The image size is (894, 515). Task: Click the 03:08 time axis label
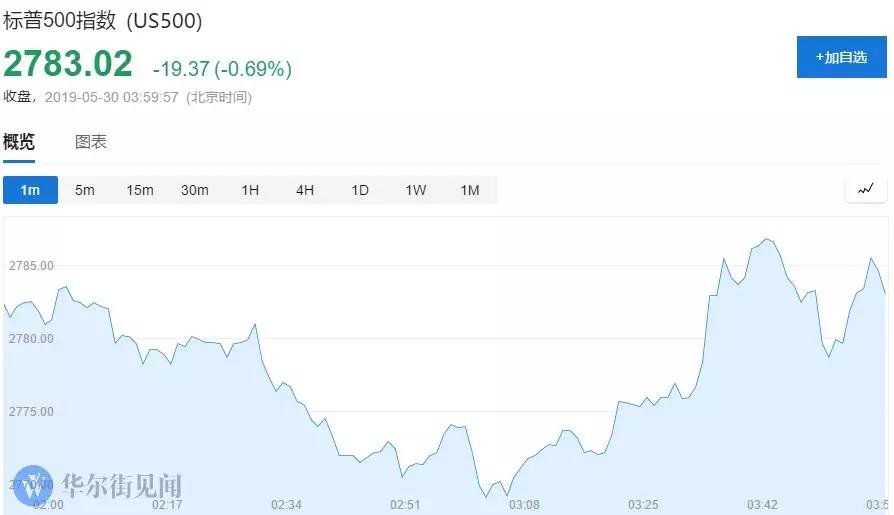524,505
